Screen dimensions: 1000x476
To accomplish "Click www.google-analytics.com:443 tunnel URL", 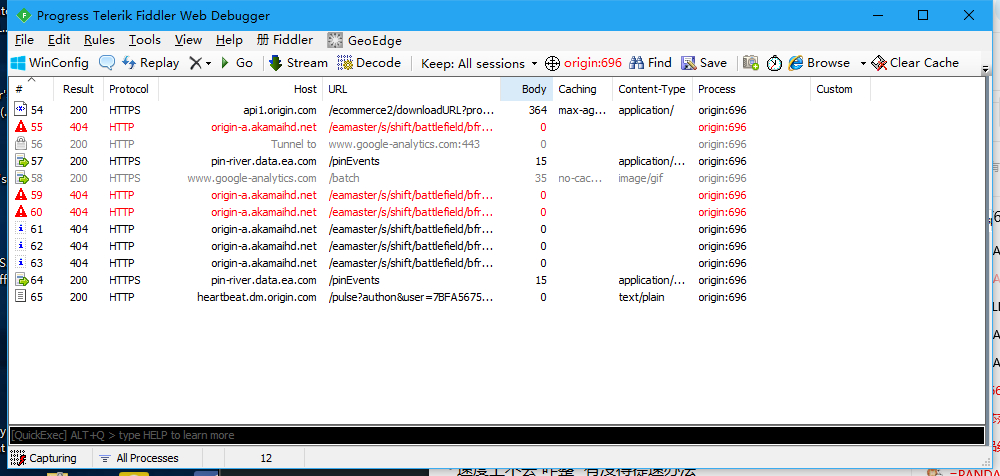I will click(404, 144).
